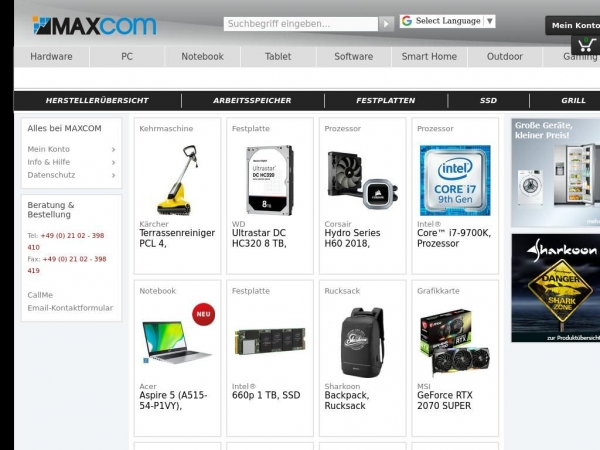
Task: Open the Intel 660p SSD image
Action: point(270,341)
